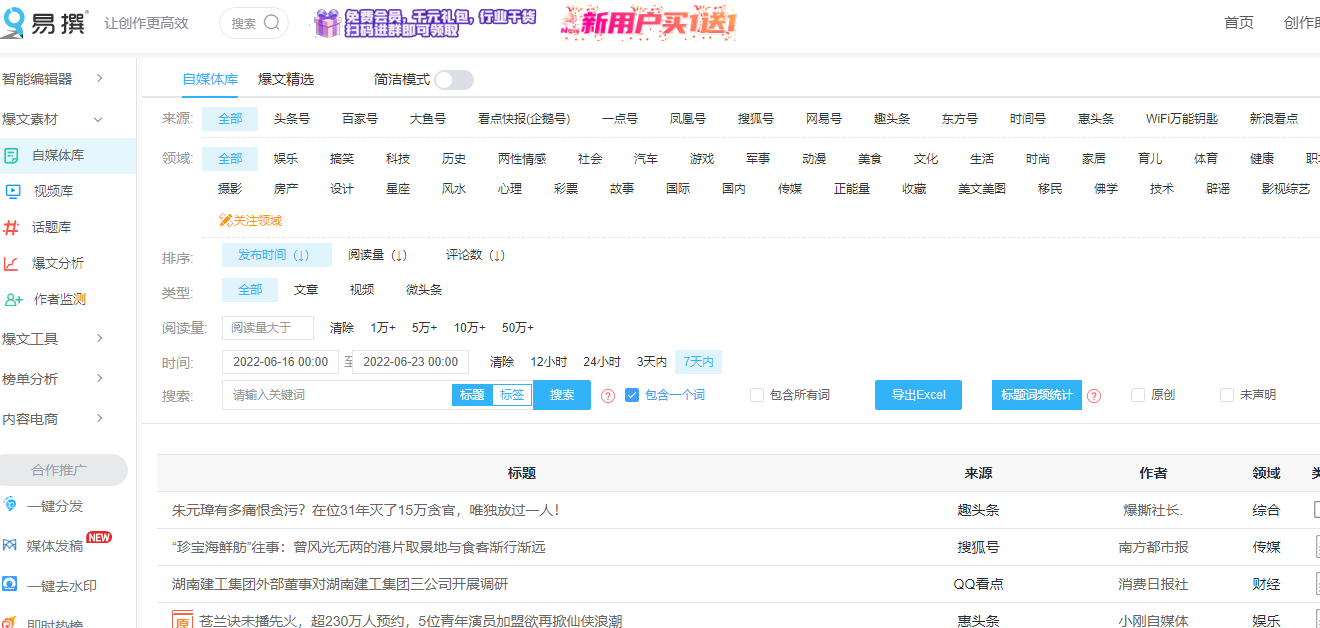The width and height of the screenshot is (1320, 628).
Task: Open the 首页 menu item
Action: pos(1238,21)
